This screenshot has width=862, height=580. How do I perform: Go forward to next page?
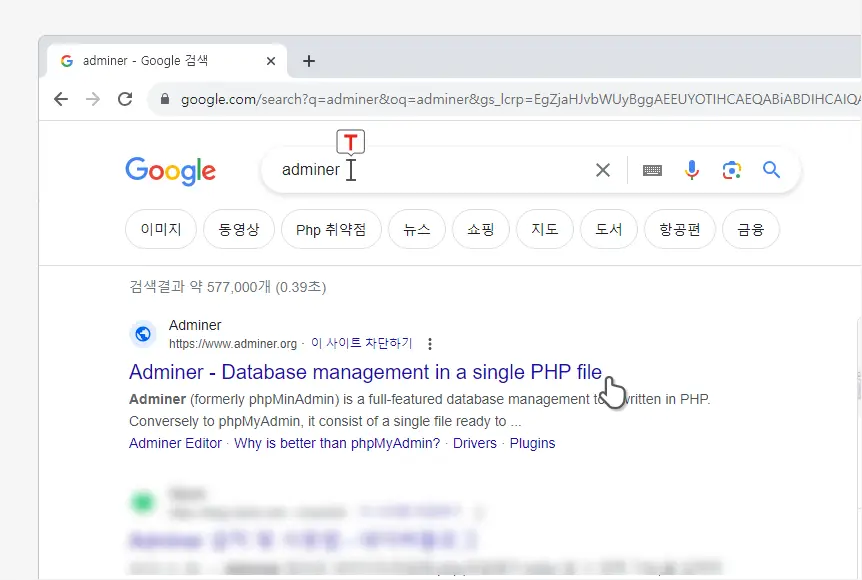pos(93,99)
